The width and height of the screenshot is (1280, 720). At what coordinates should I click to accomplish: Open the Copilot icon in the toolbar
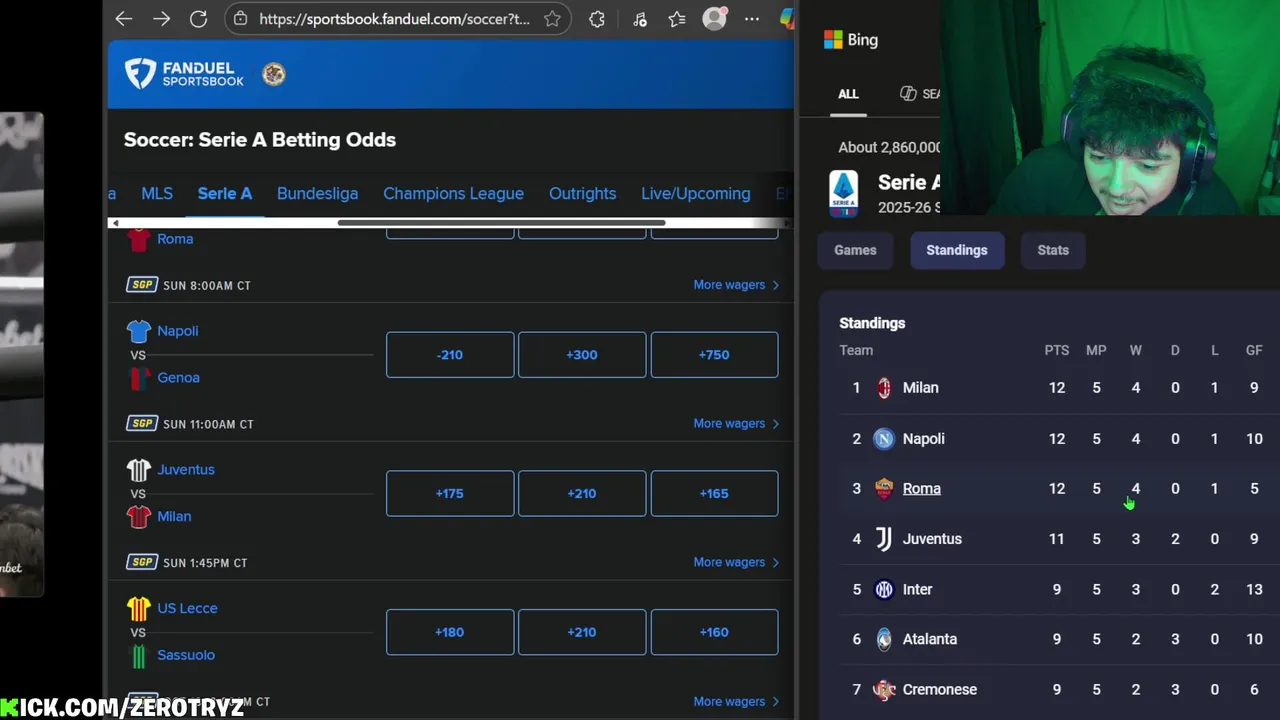tap(787, 19)
